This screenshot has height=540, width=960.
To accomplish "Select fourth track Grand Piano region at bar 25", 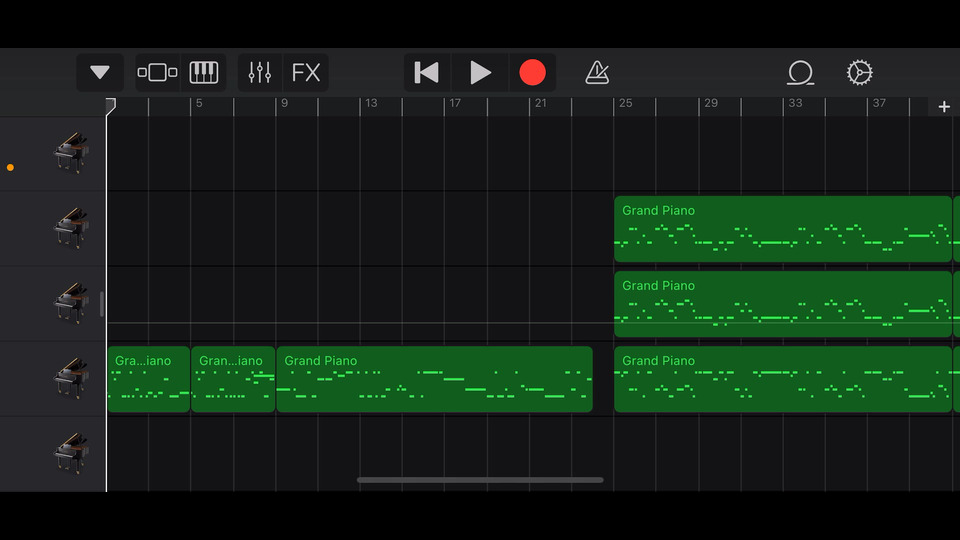I will coord(783,380).
